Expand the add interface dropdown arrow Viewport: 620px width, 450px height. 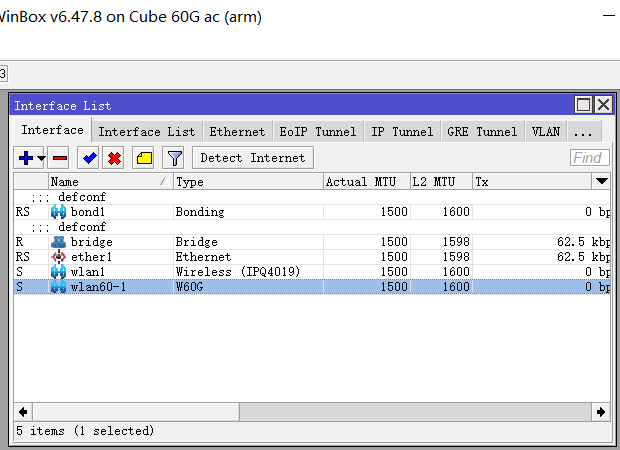tap(42, 159)
